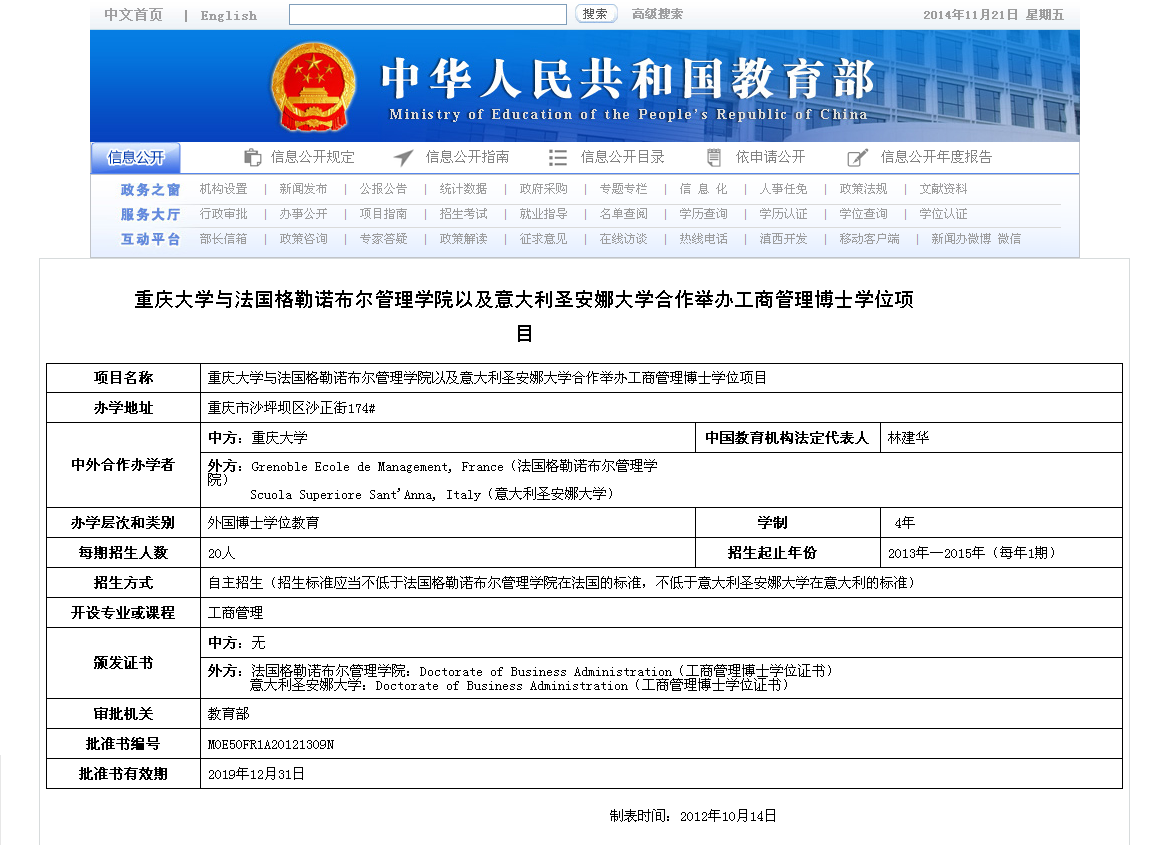The height and width of the screenshot is (845, 1171).
Task: Click the national emblem logo
Action: (x=314, y=87)
